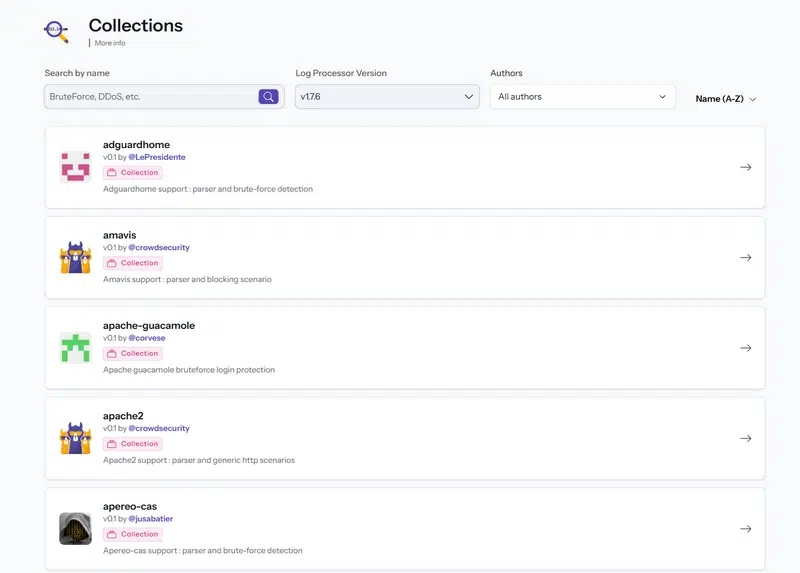Viewport: 800px width, 573px height.
Task: Click the More info link
Action: [110, 43]
